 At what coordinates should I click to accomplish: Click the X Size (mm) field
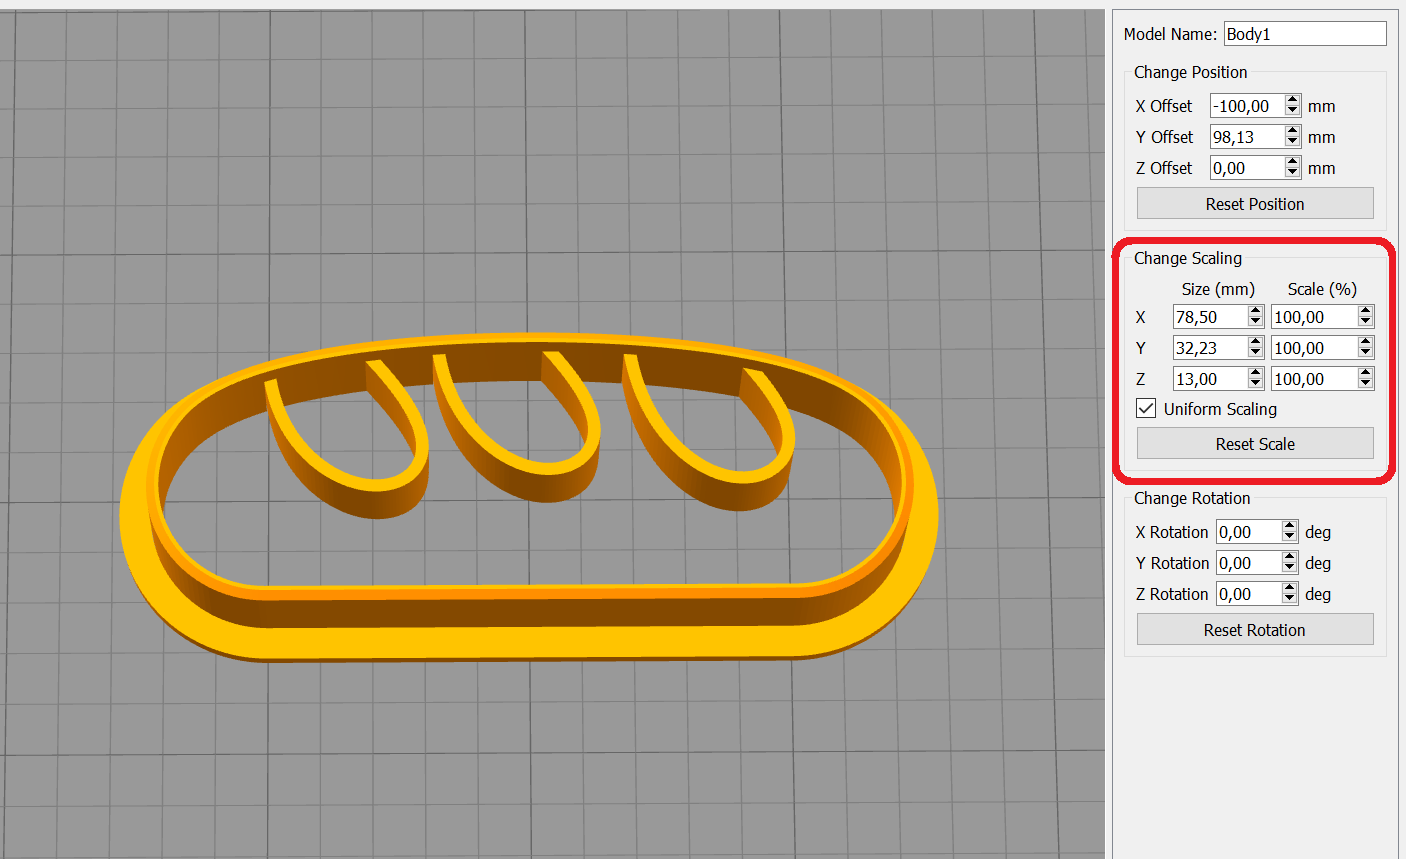click(x=1210, y=317)
